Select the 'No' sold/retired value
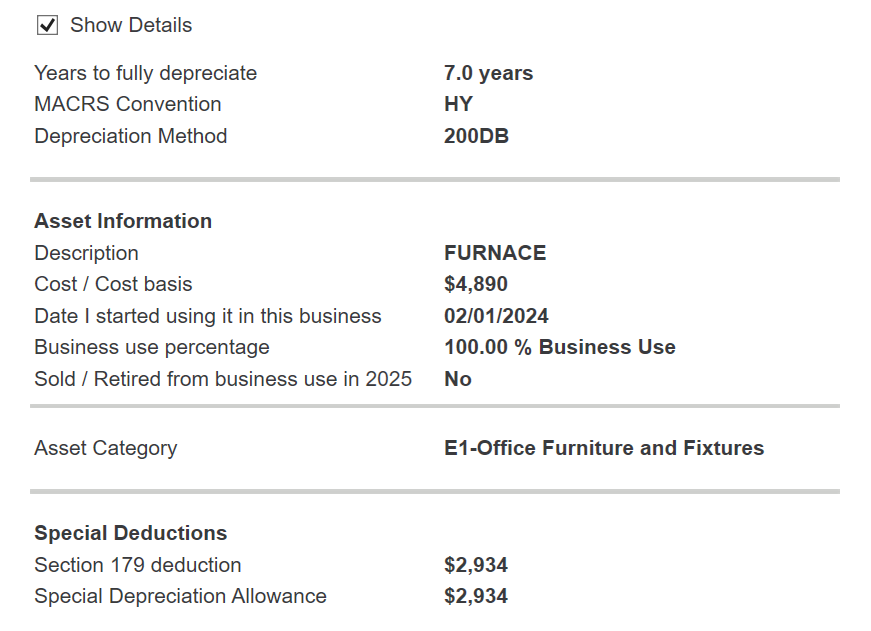The width and height of the screenshot is (871, 631). coord(458,379)
